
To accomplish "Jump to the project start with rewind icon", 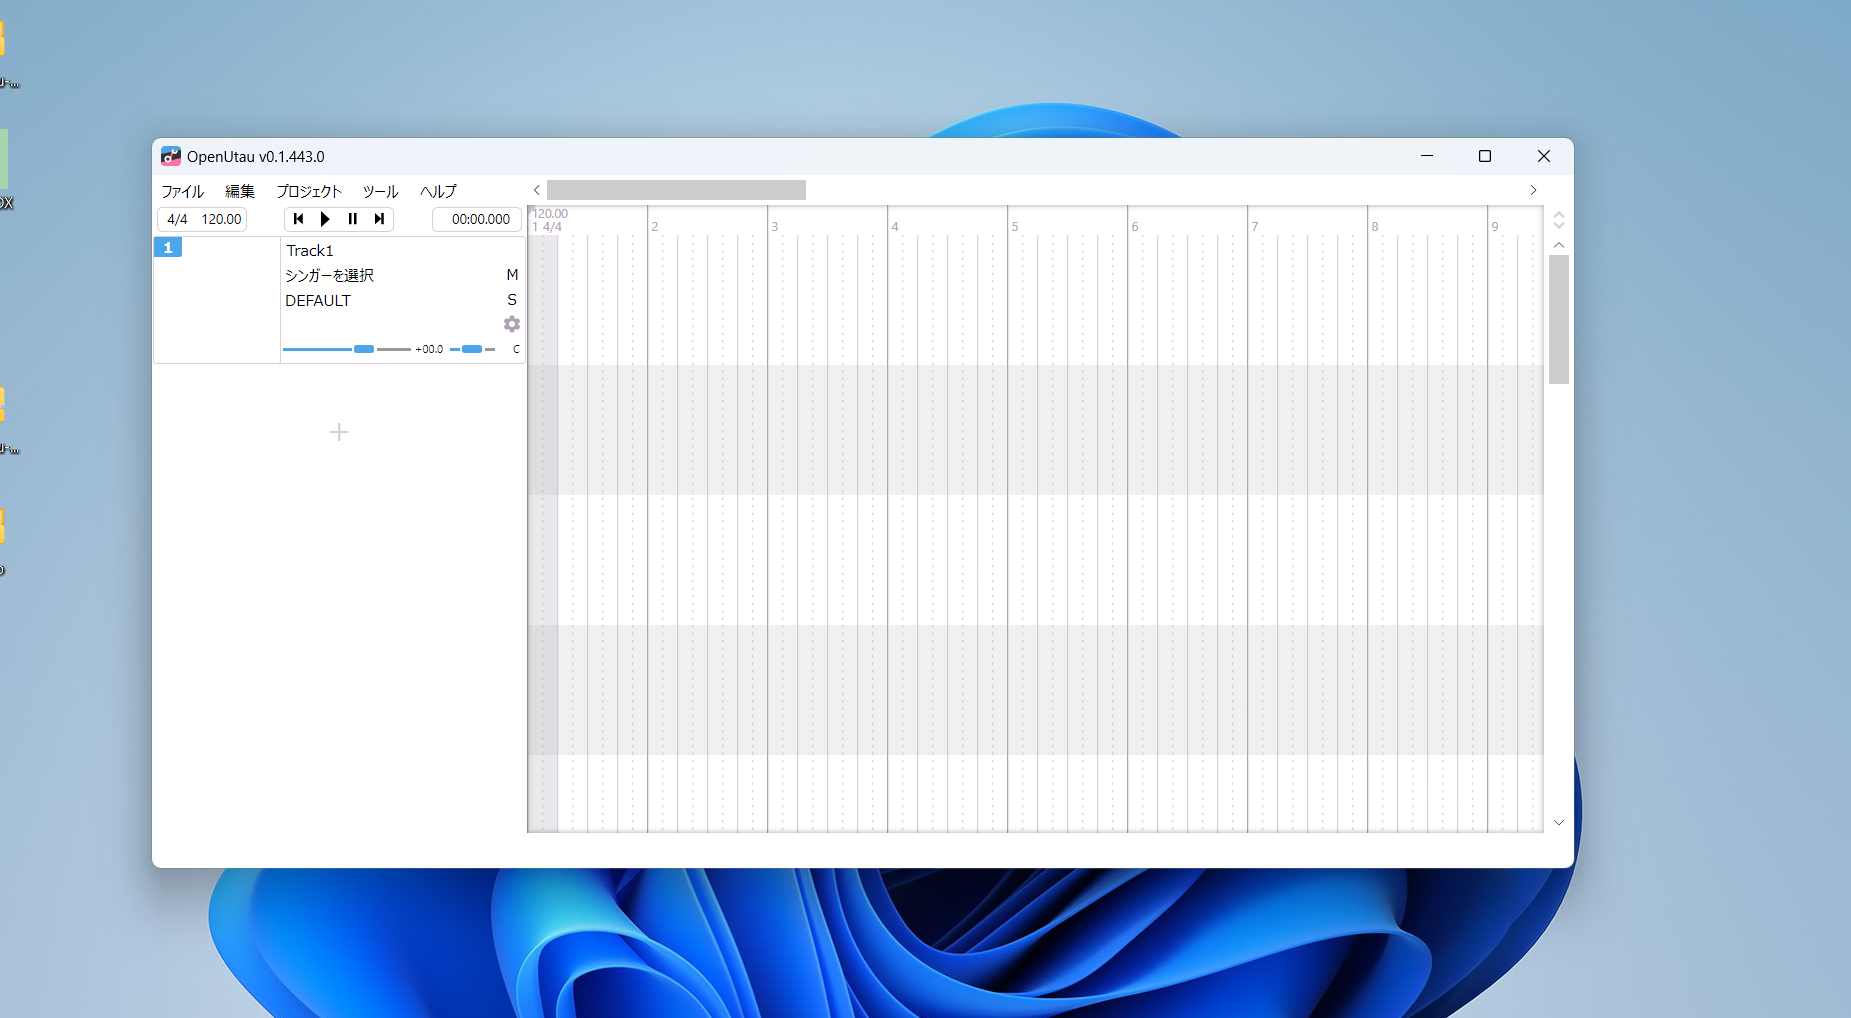I will (x=298, y=219).
